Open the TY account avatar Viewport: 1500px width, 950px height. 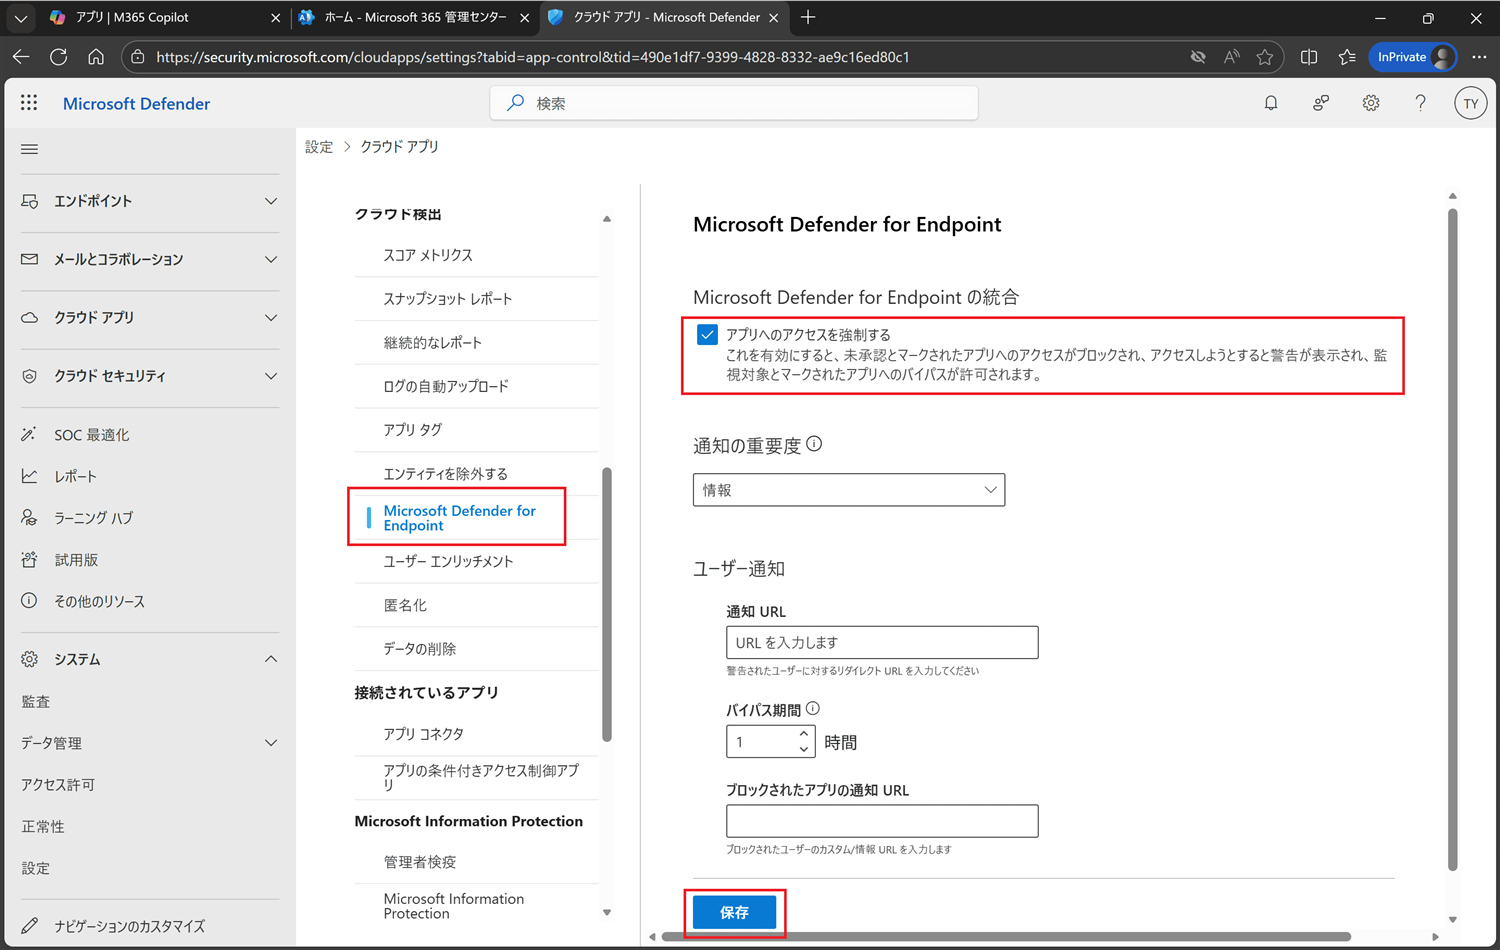[1470, 103]
